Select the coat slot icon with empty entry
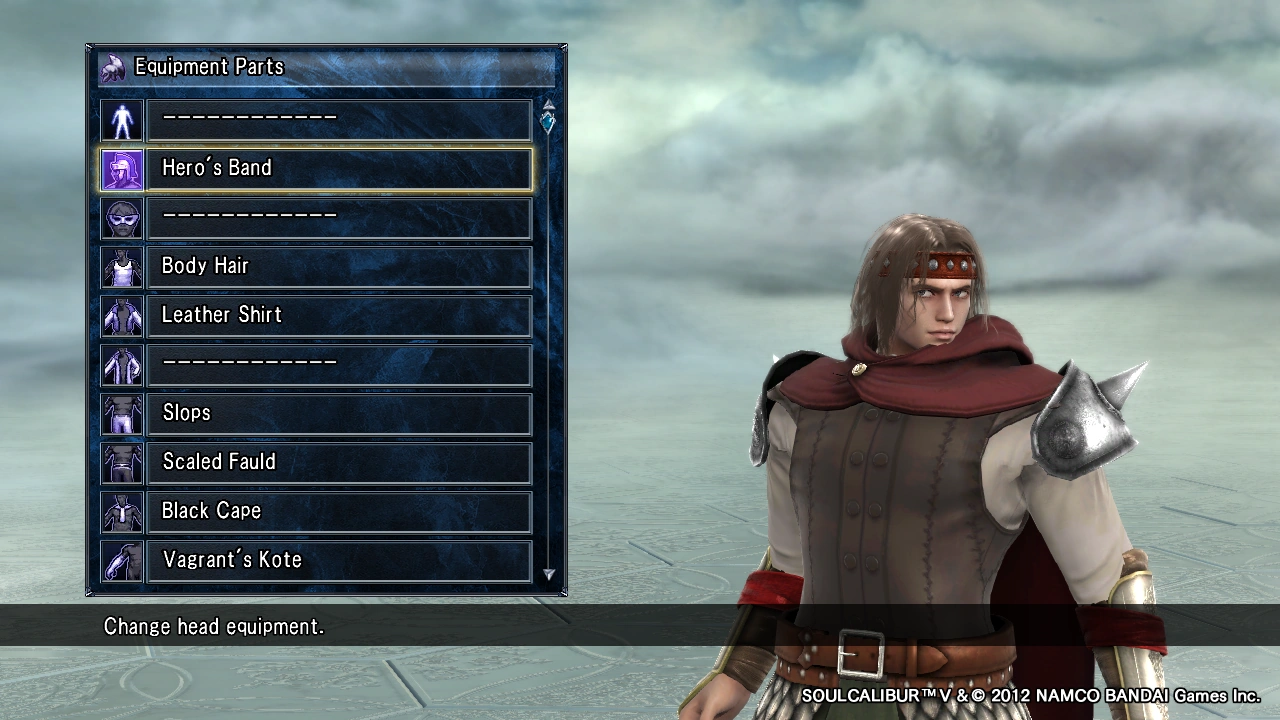This screenshot has height=720, width=1280. pos(122,365)
